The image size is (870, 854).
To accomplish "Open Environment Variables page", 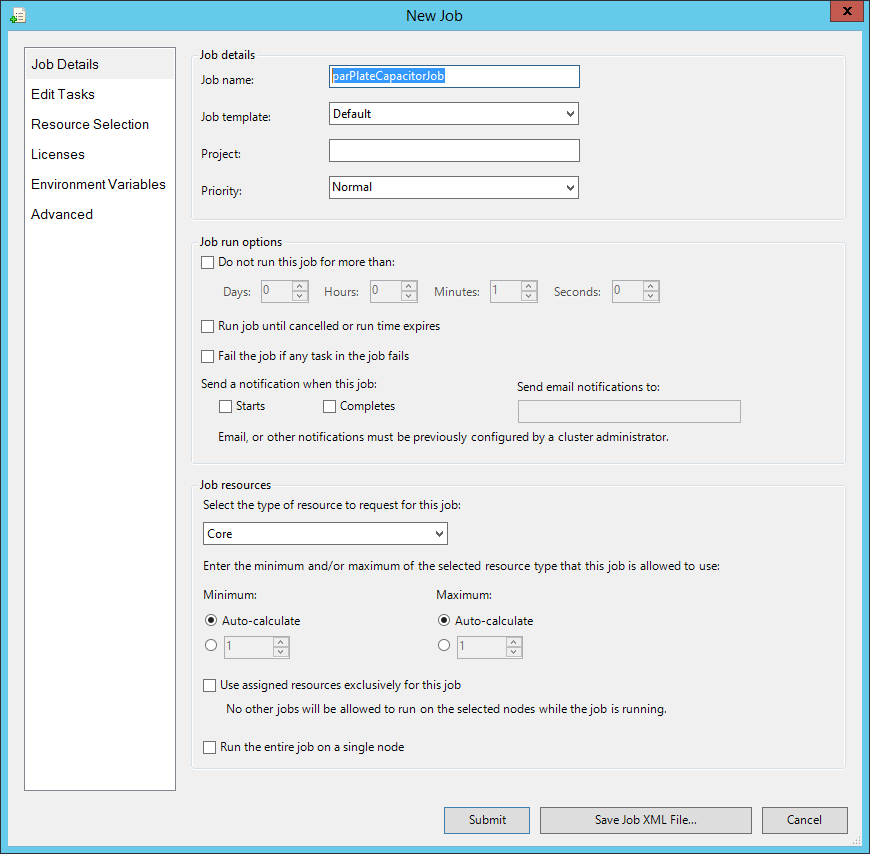I will (x=99, y=184).
